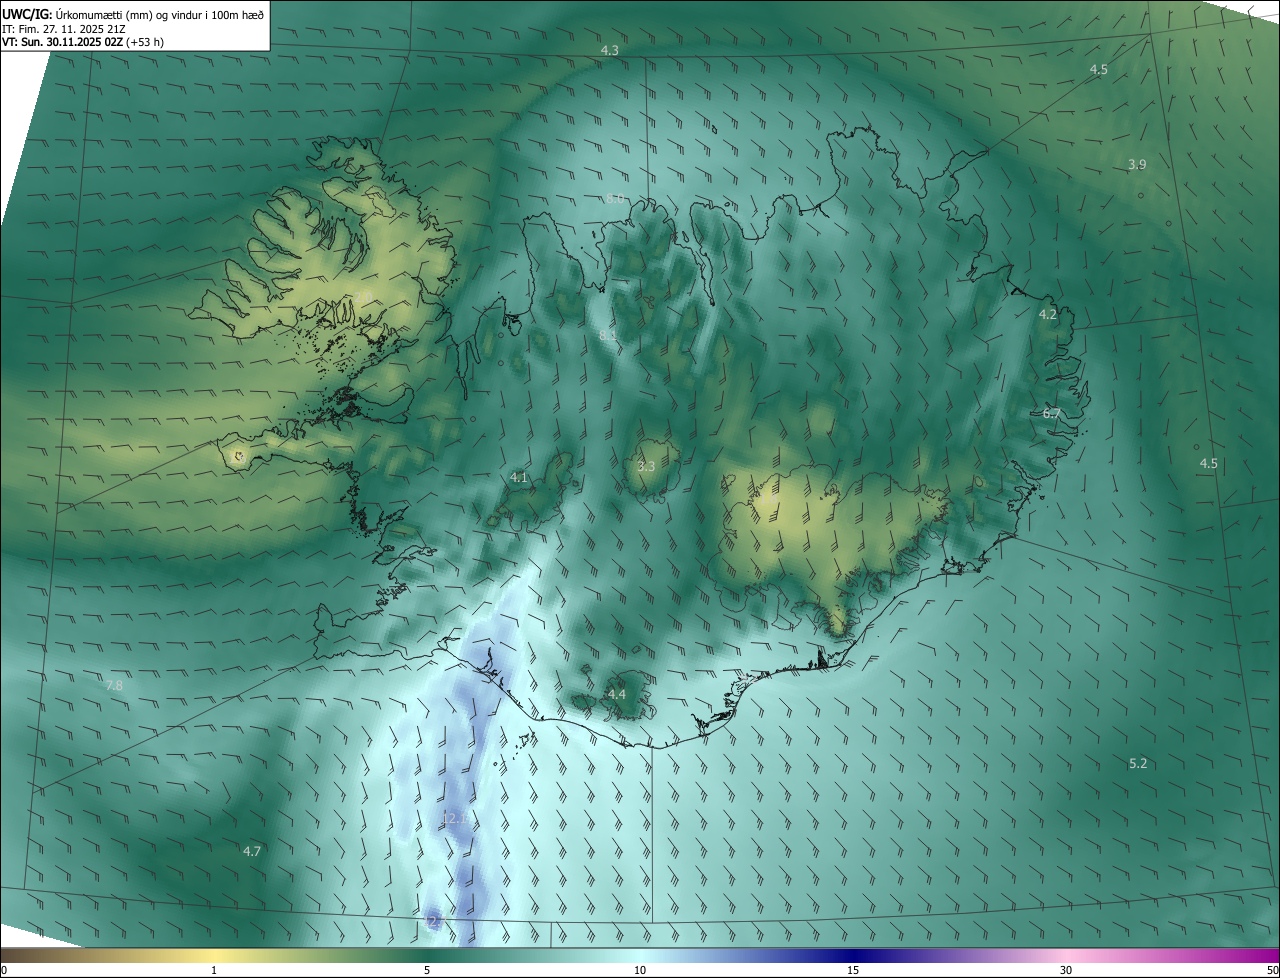Click the "5.2" value label on the map
Image resolution: width=1280 pixels, height=978 pixels.
[1138, 763]
